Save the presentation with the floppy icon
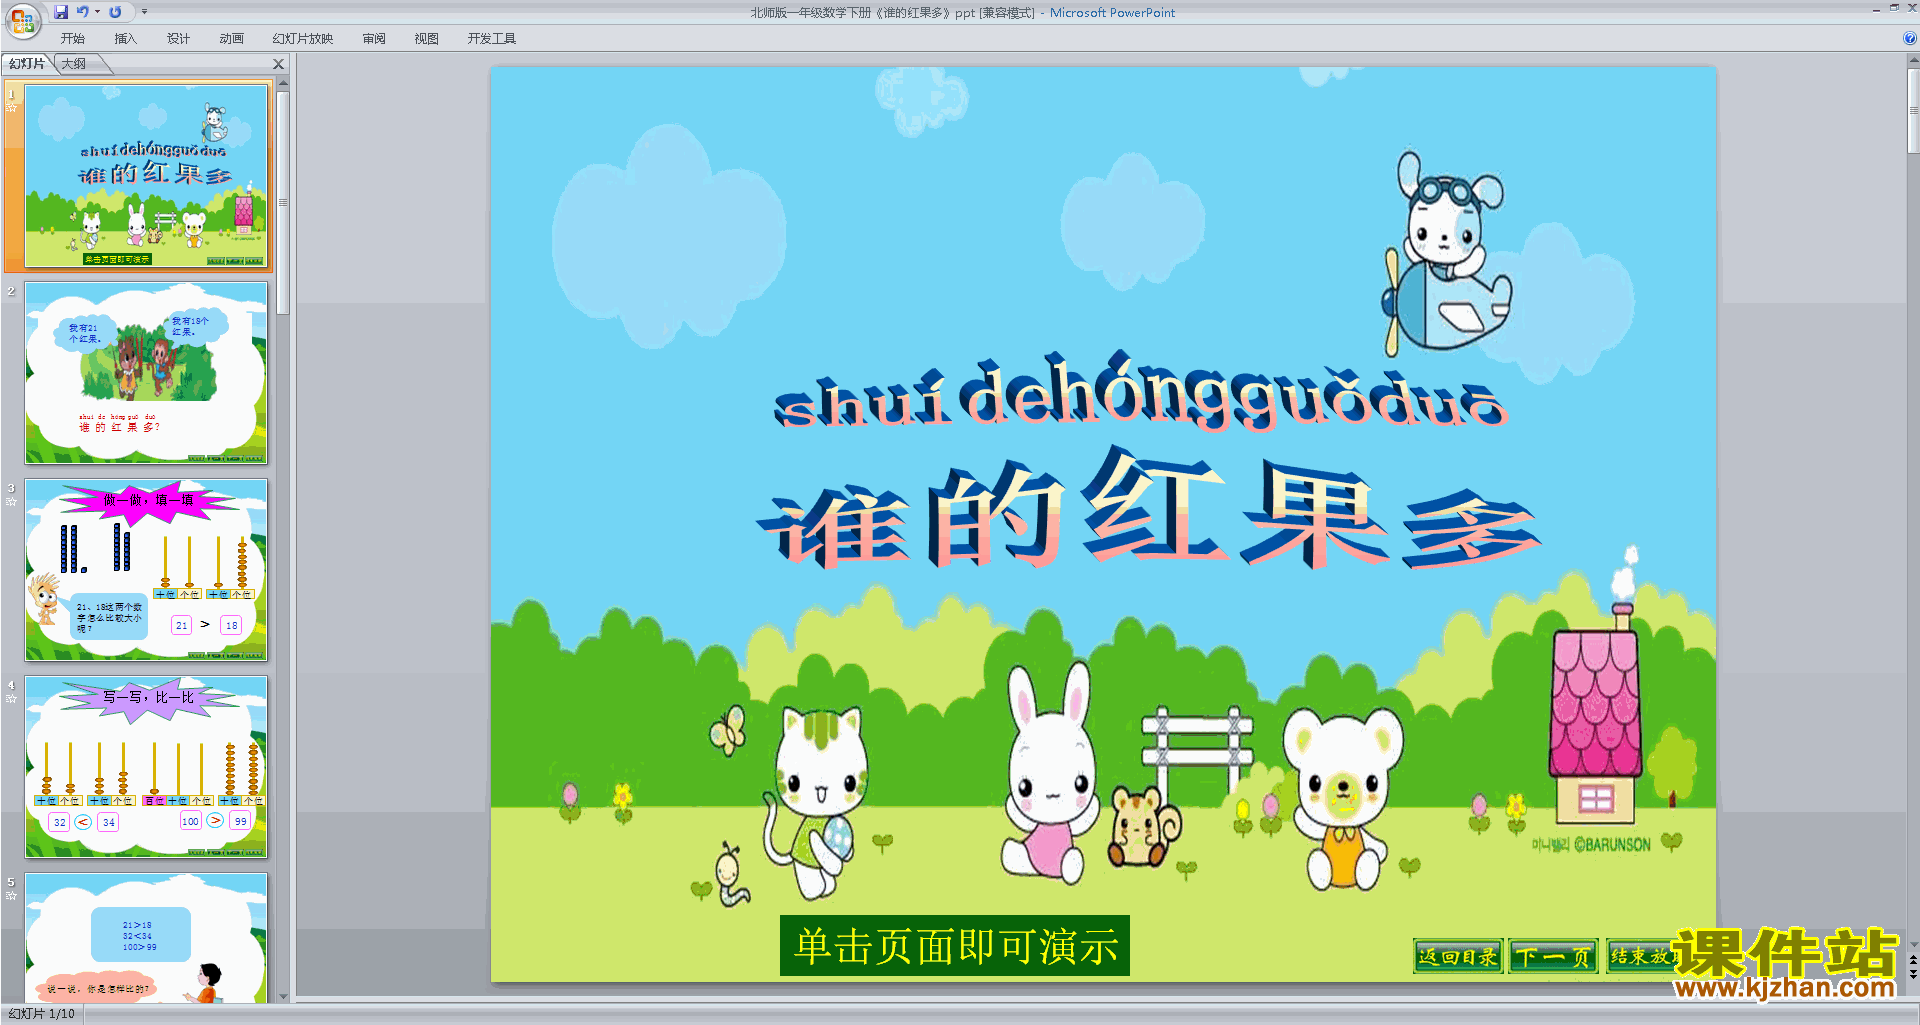The height and width of the screenshot is (1025, 1920). pyautogui.click(x=61, y=12)
